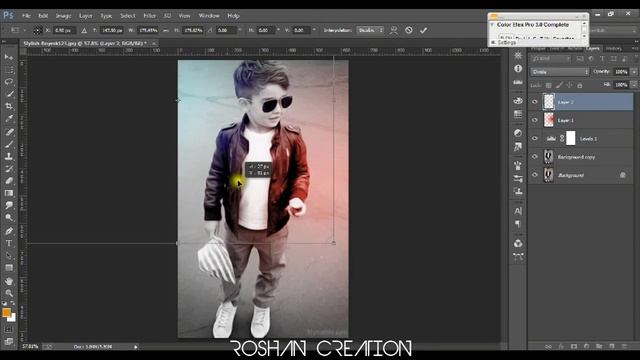This screenshot has height=360, width=640.
Task: Click the foreground orange color swatch
Action: tap(6, 313)
